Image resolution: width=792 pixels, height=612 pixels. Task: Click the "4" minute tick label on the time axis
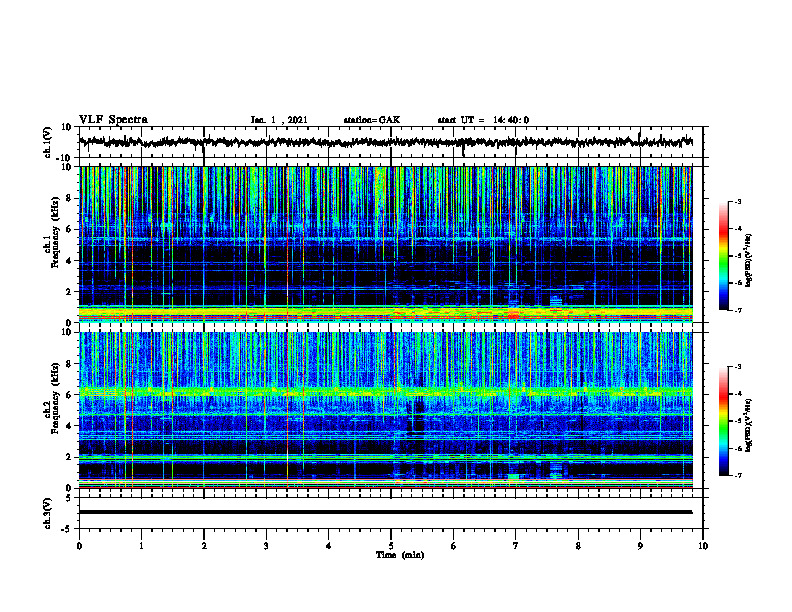(329, 546)
